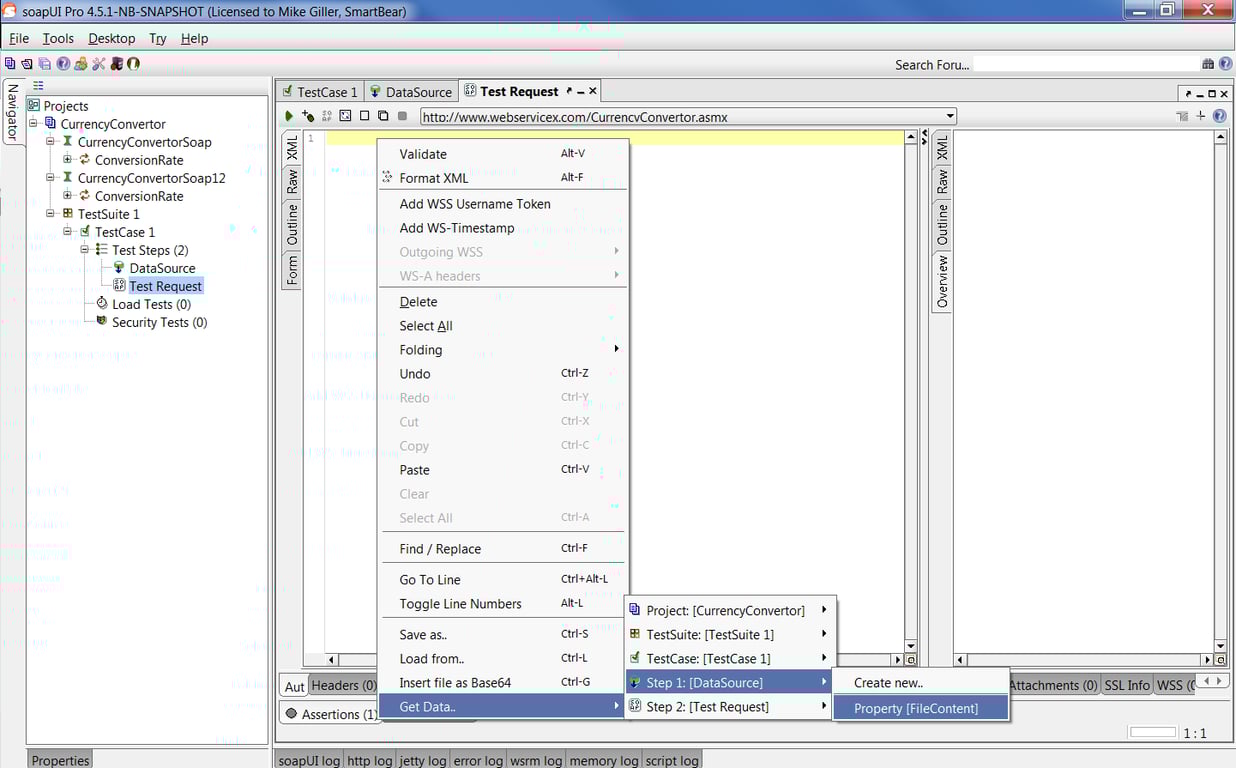Choose Find / Replace
Viewport: 1236px width, 768px height.
click(503, 549)
